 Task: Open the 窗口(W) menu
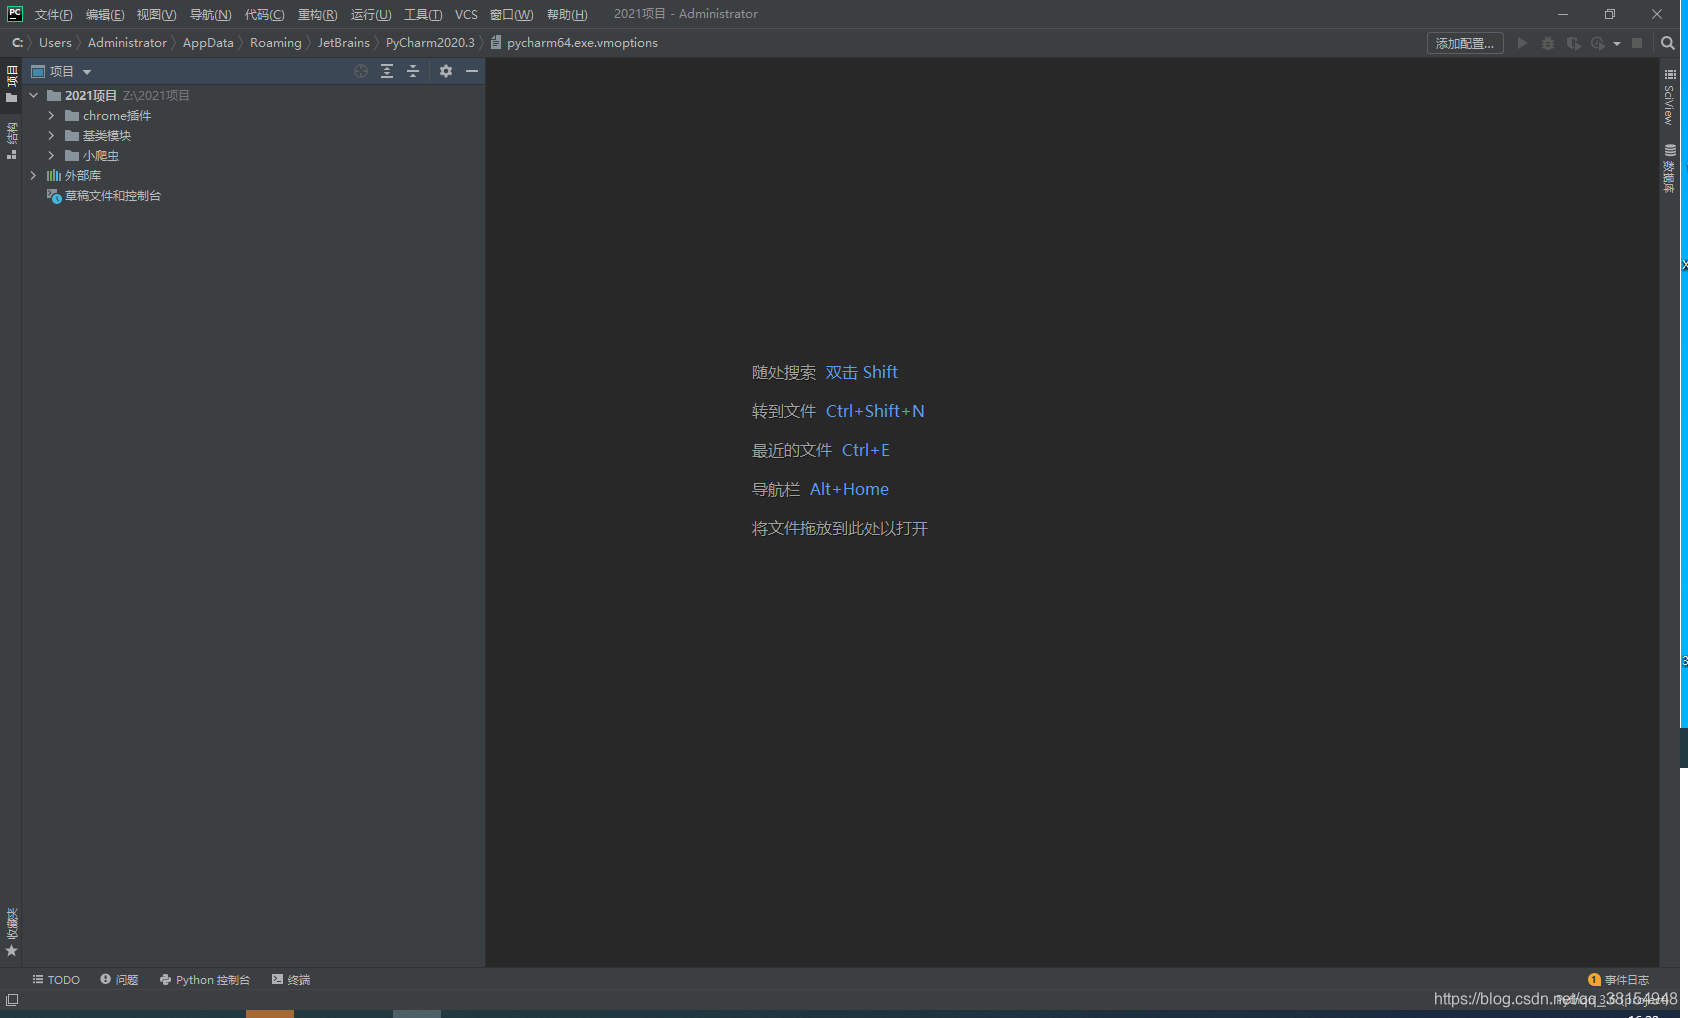[x=511, y=14]
